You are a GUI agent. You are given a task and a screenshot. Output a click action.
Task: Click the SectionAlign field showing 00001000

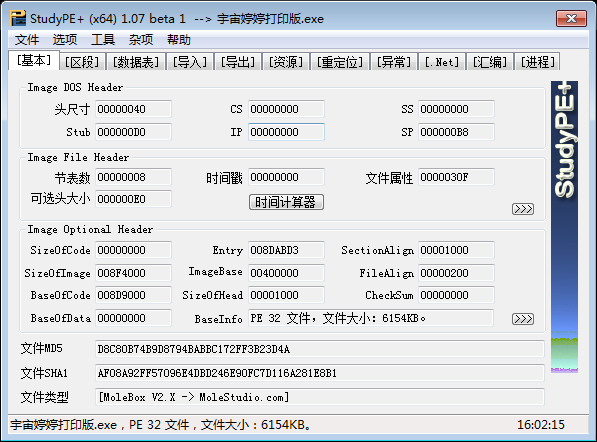[456, 250]
